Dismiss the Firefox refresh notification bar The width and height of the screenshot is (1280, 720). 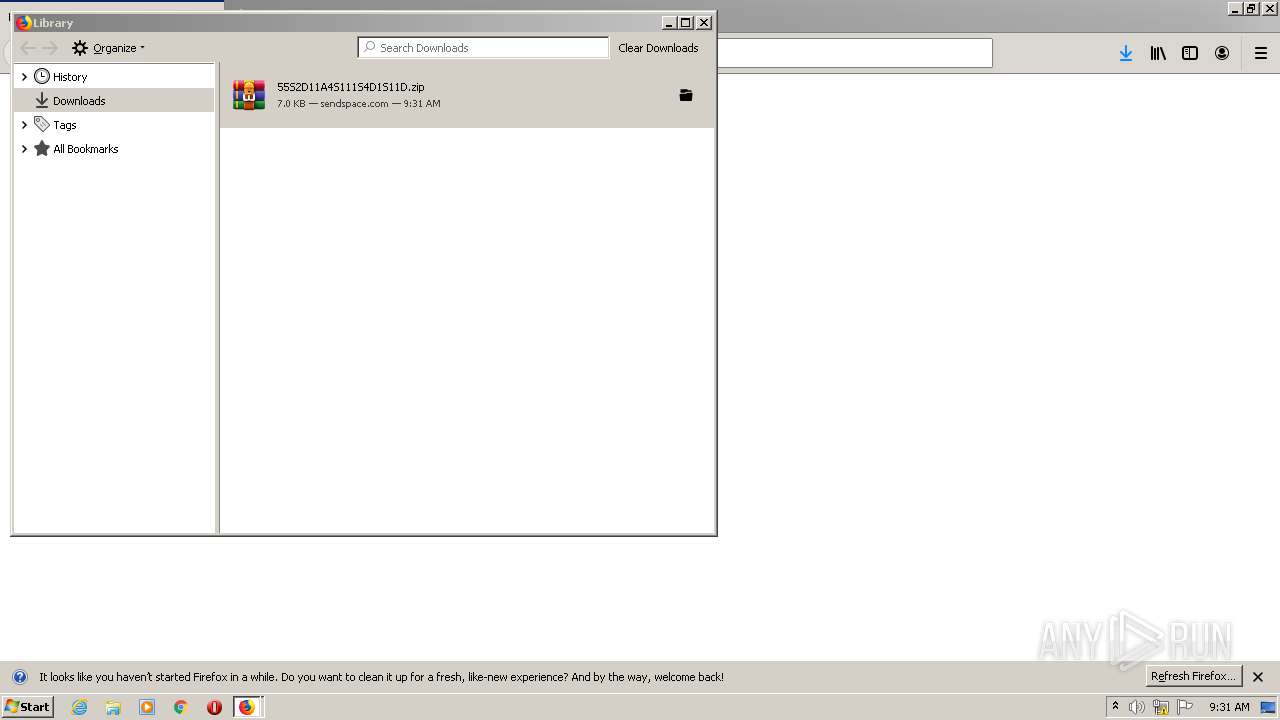pyautogui.click(x=1258, y=677)
